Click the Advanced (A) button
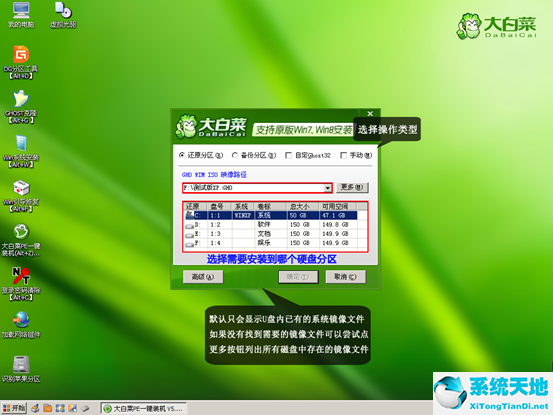This screenshot has width=553, height=415. tap(203, 277)
